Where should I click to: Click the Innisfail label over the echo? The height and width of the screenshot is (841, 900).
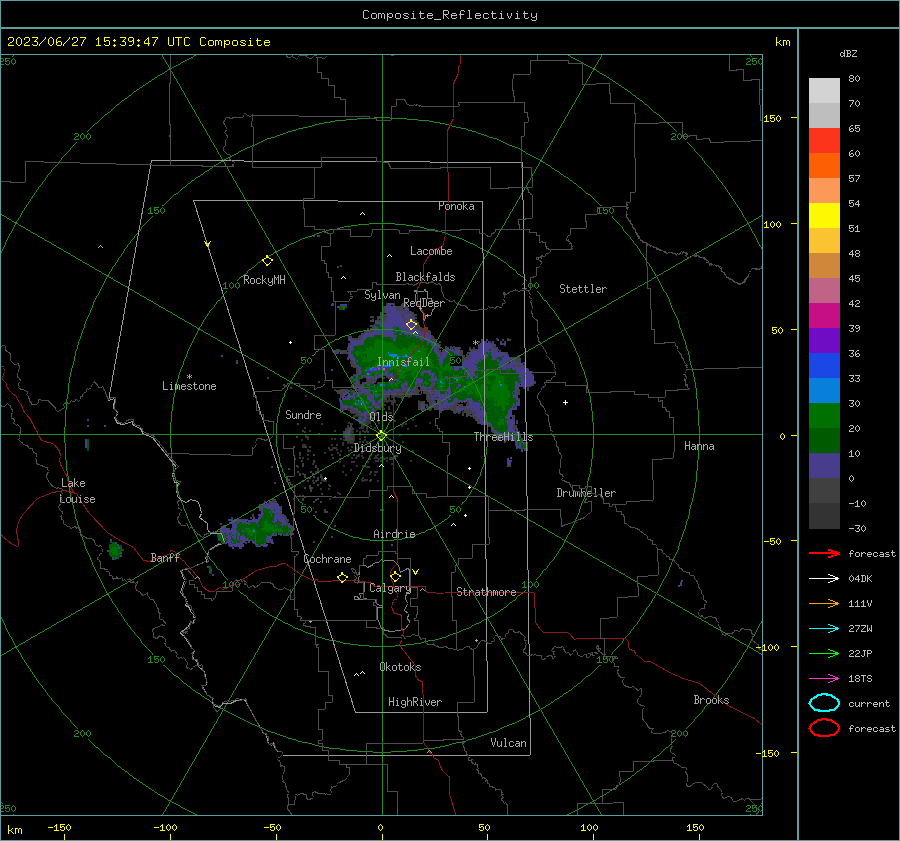(x=403, y=362)
